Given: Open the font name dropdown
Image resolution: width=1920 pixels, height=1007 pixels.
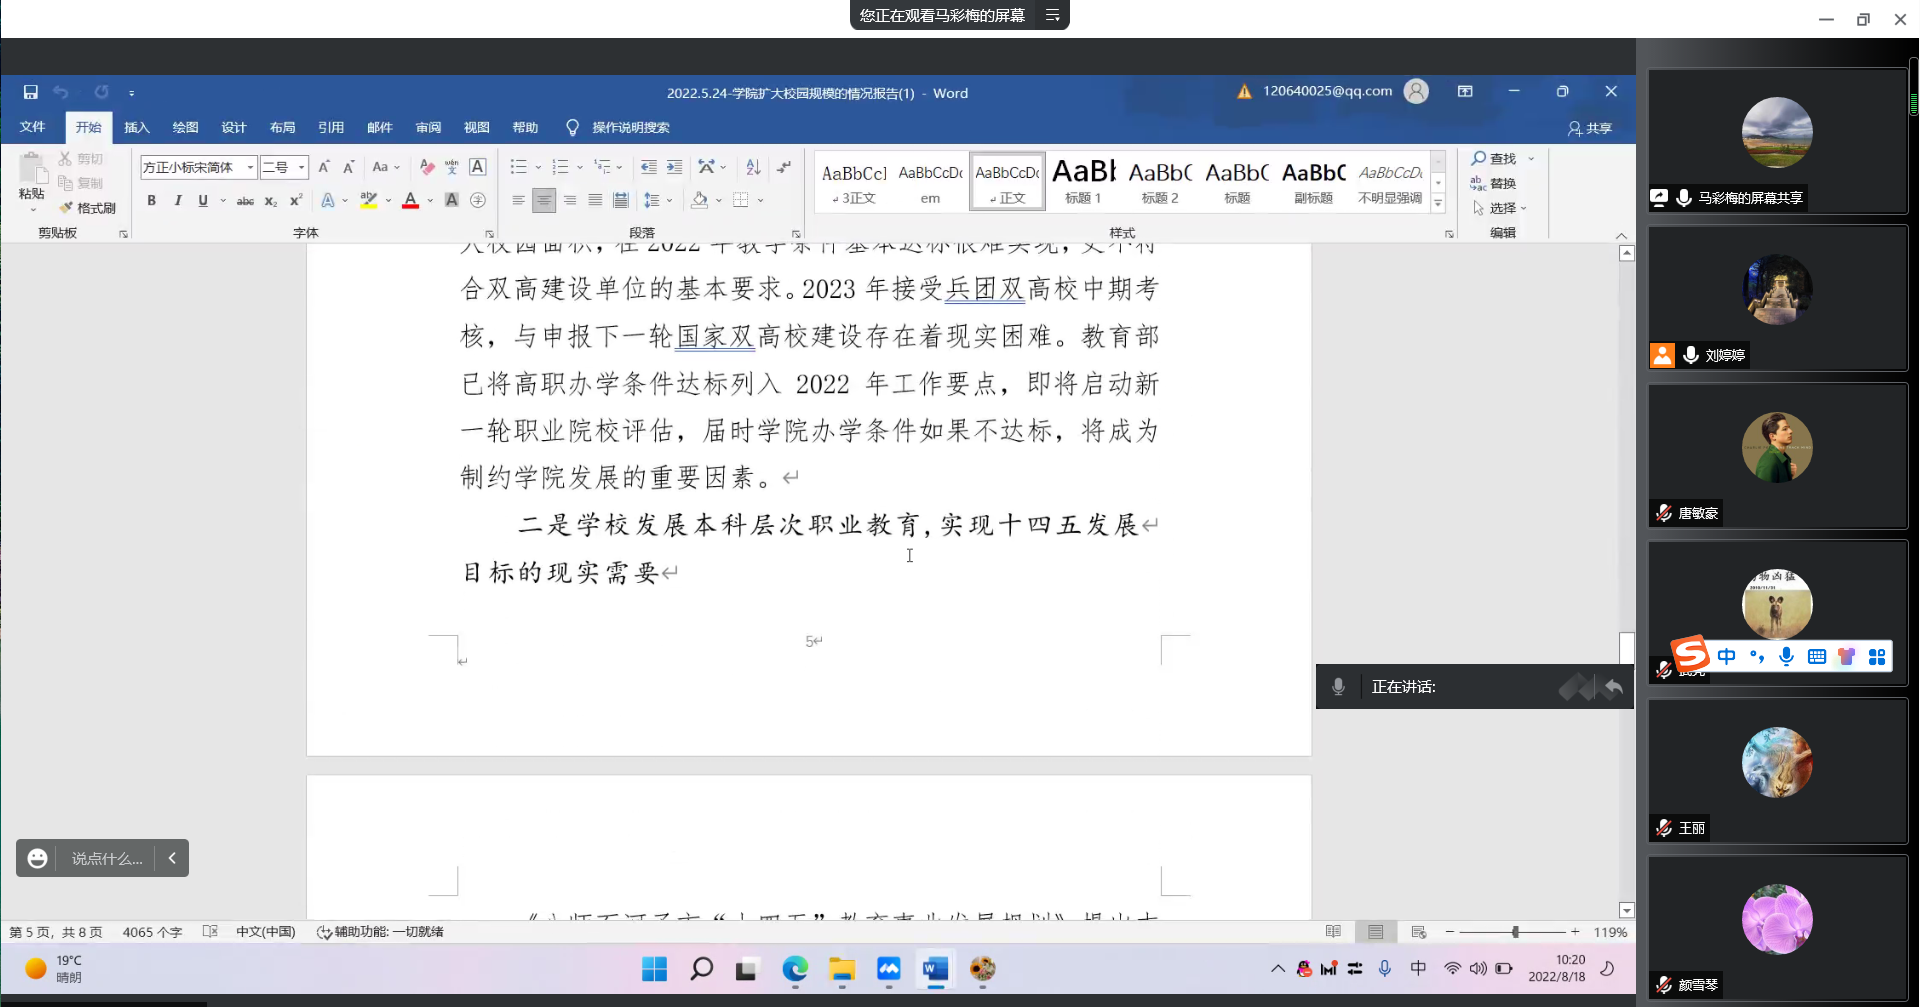Looking at the screenshot, I should tap(250, 167).
